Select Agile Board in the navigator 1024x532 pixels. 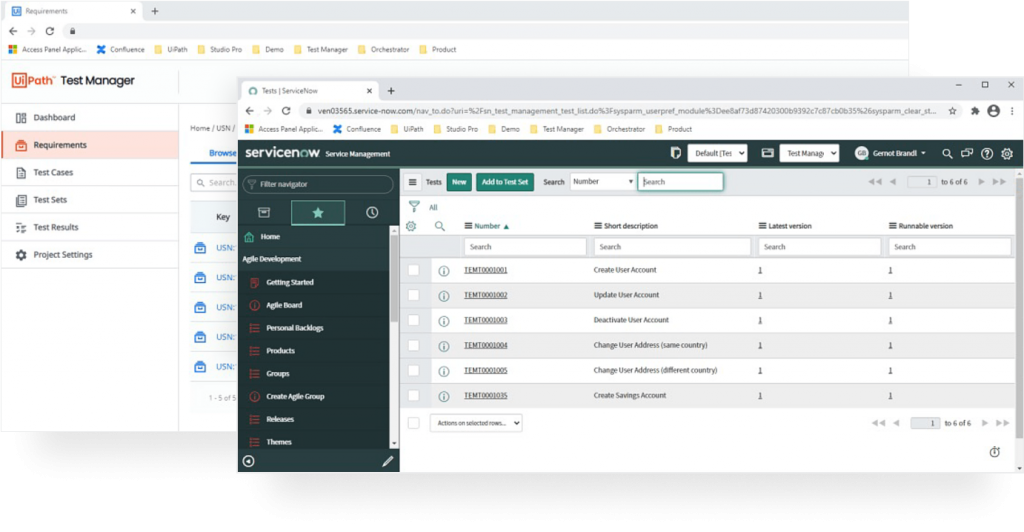(284, 305)
